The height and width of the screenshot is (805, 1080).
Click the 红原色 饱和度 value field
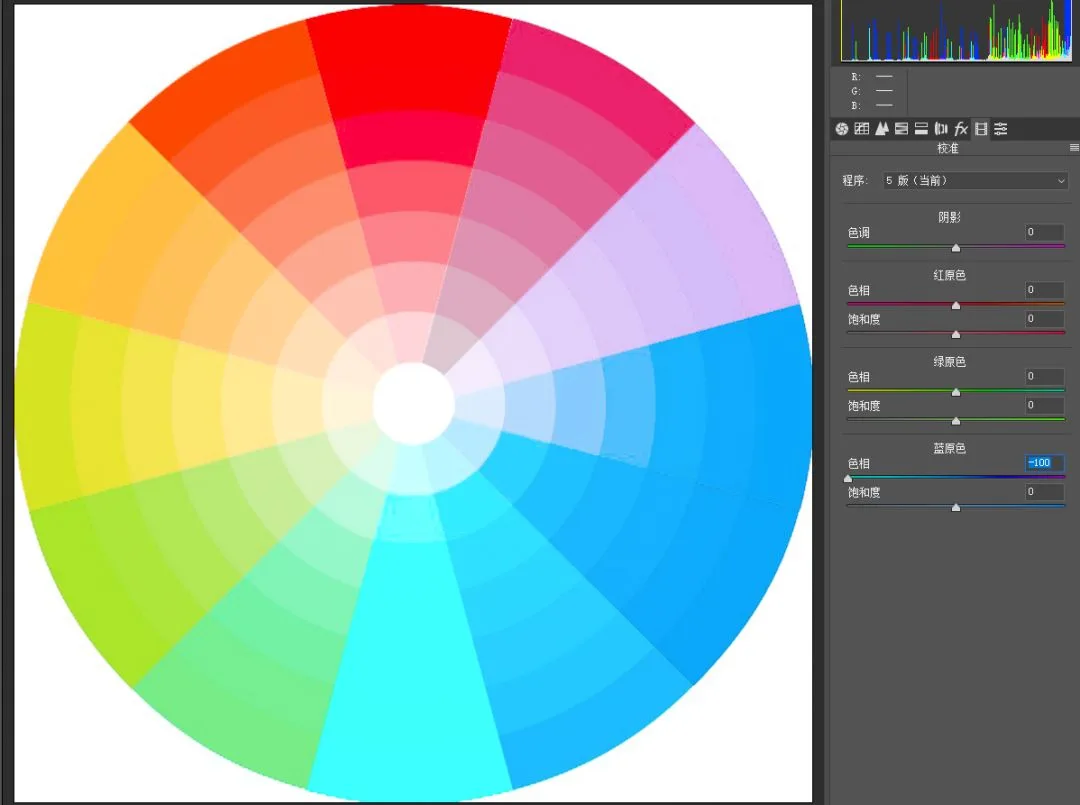pyautogui.click(x=1044, y=319)
